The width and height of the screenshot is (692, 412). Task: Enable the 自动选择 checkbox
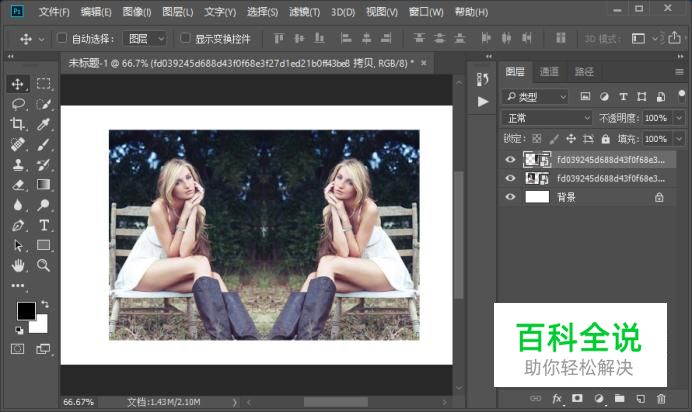point(62,39)
